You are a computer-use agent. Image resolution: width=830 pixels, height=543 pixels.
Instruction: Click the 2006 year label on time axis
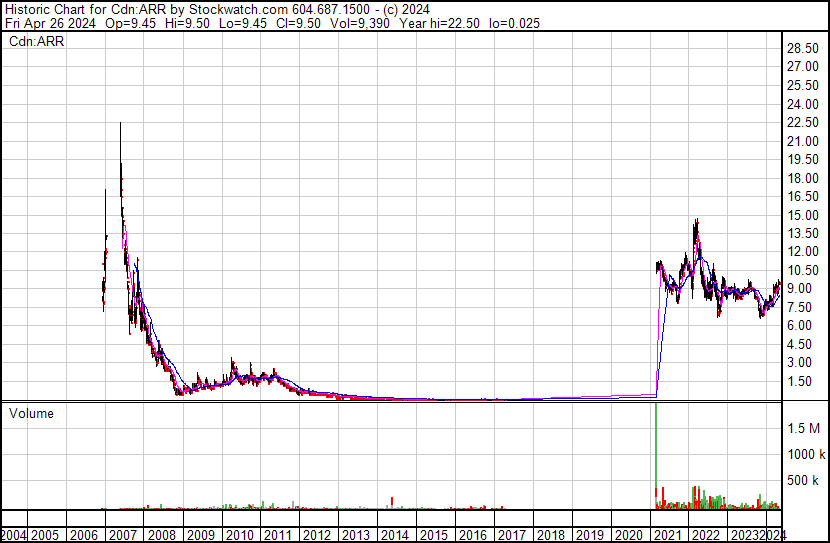(84, 535)
